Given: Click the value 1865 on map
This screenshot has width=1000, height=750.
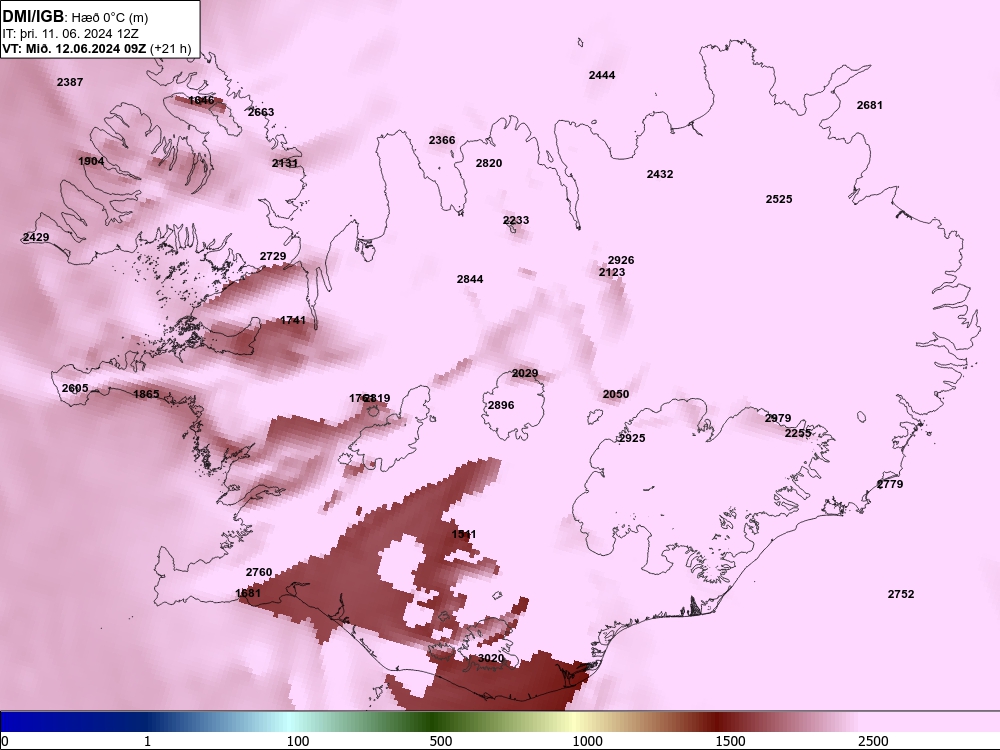Looking at the screenshot, I should (146, 394).
